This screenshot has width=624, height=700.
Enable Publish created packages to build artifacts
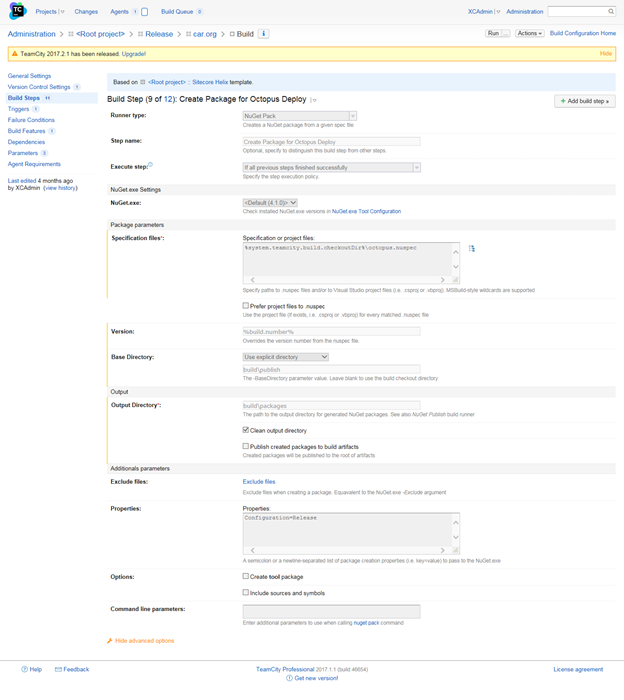pos(245,446)
